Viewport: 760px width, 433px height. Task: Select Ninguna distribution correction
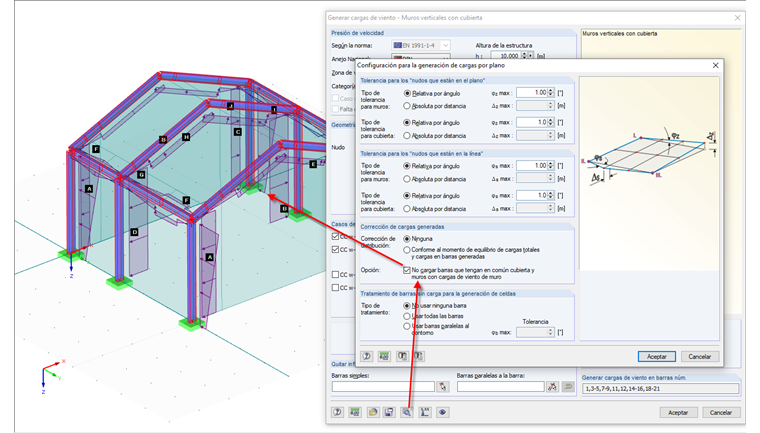pos(407,239)
